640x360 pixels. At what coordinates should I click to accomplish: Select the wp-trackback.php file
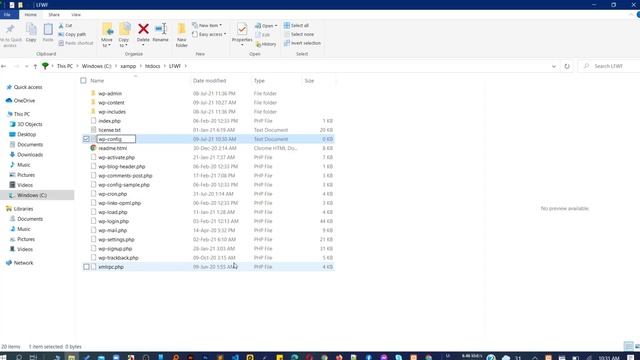pos(208,258)
